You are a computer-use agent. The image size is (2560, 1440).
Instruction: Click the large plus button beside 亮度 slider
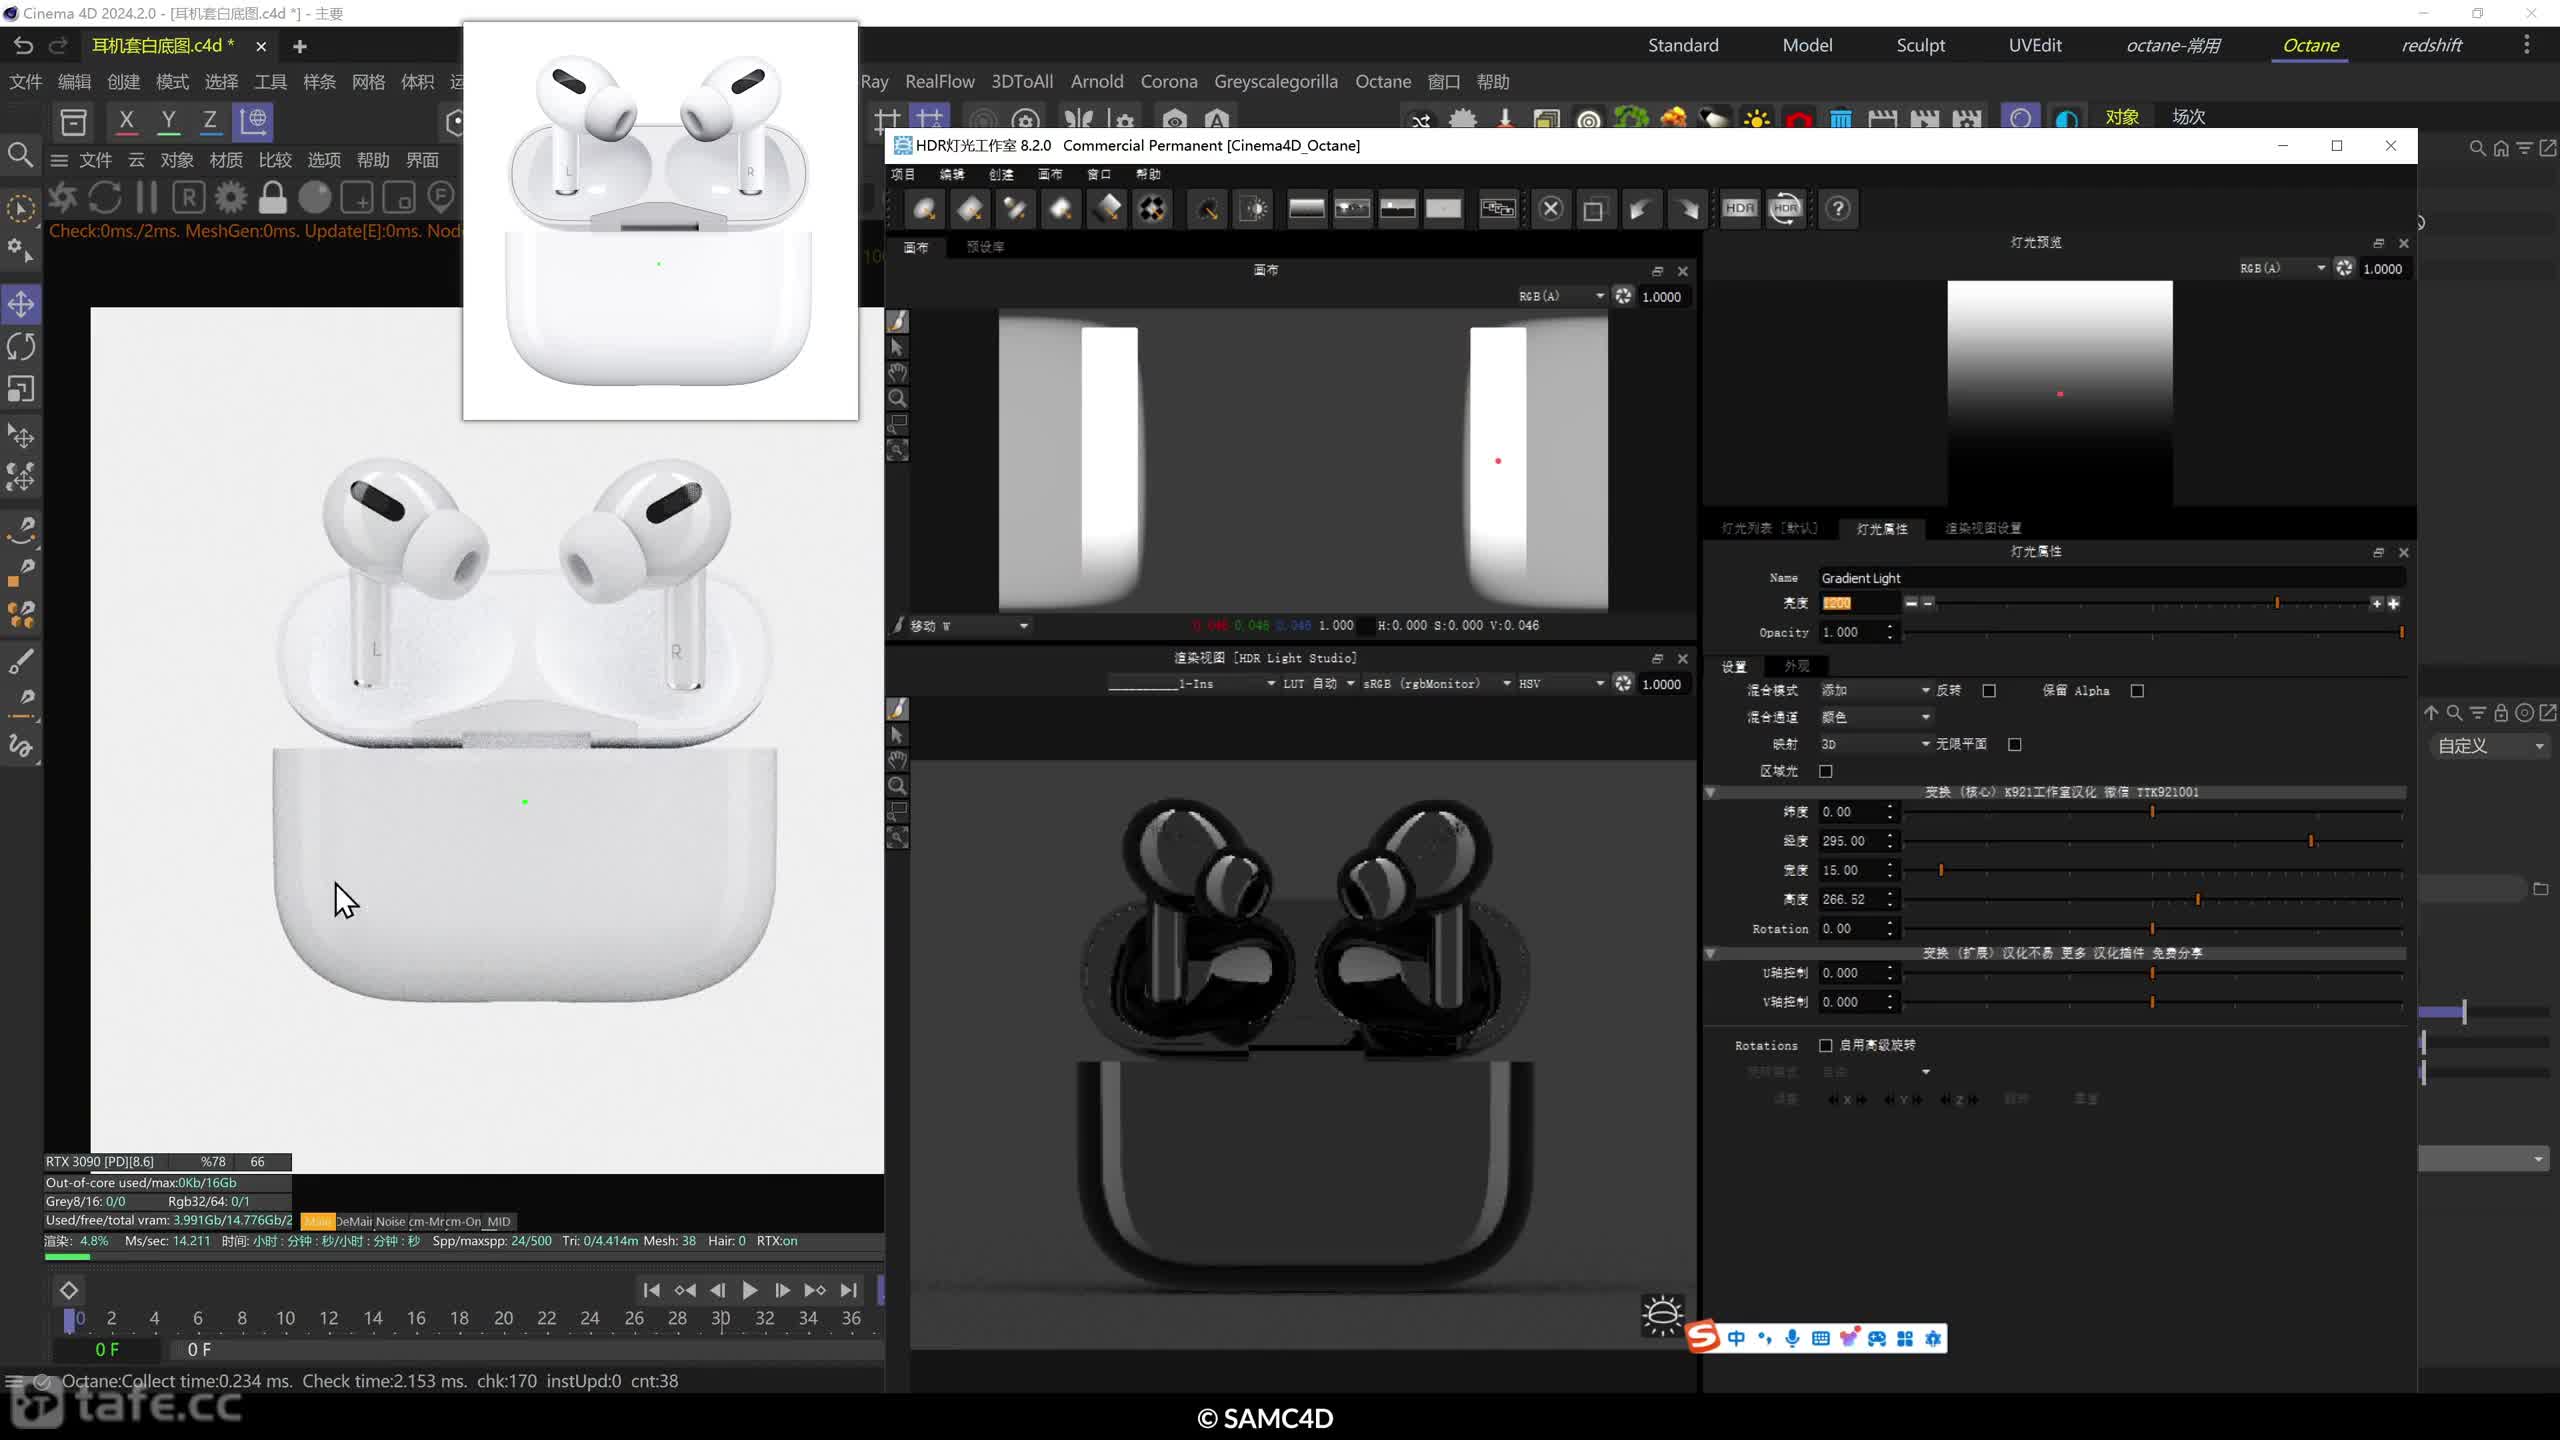2393,603
